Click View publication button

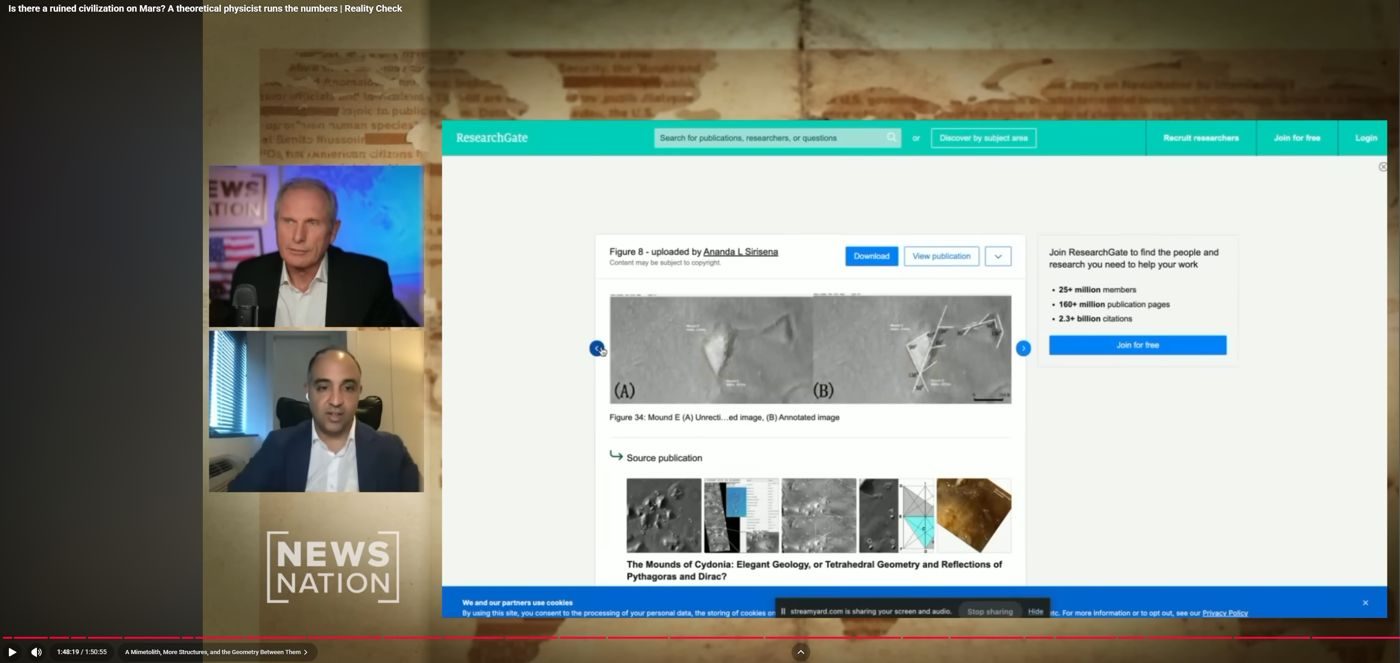tap(941, 256)
